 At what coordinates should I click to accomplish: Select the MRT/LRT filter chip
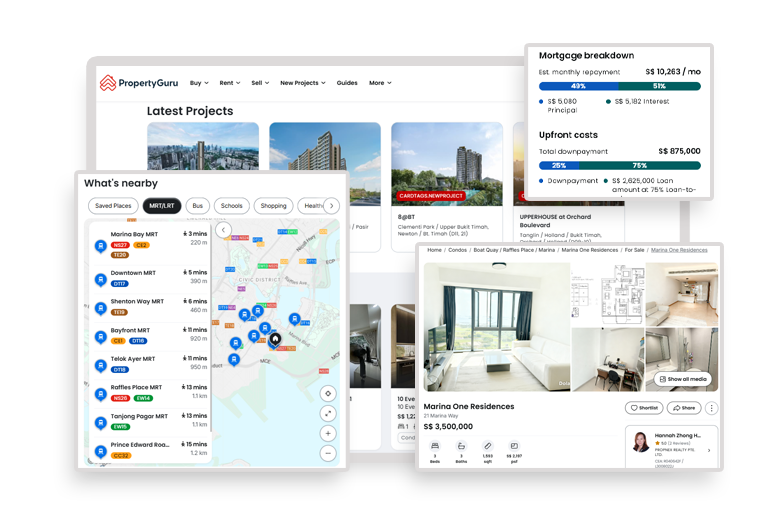[162, 206]
